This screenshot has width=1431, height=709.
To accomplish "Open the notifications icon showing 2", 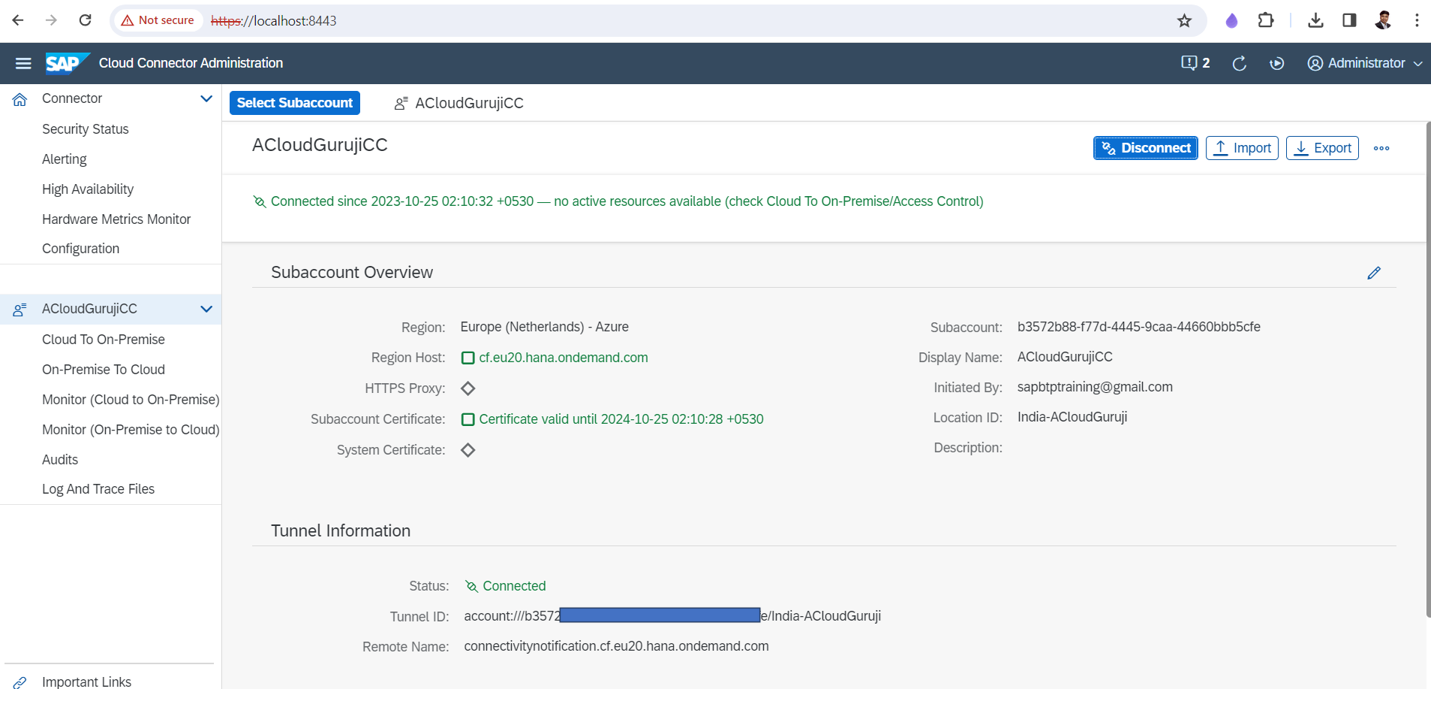I will click(1195, 63).
